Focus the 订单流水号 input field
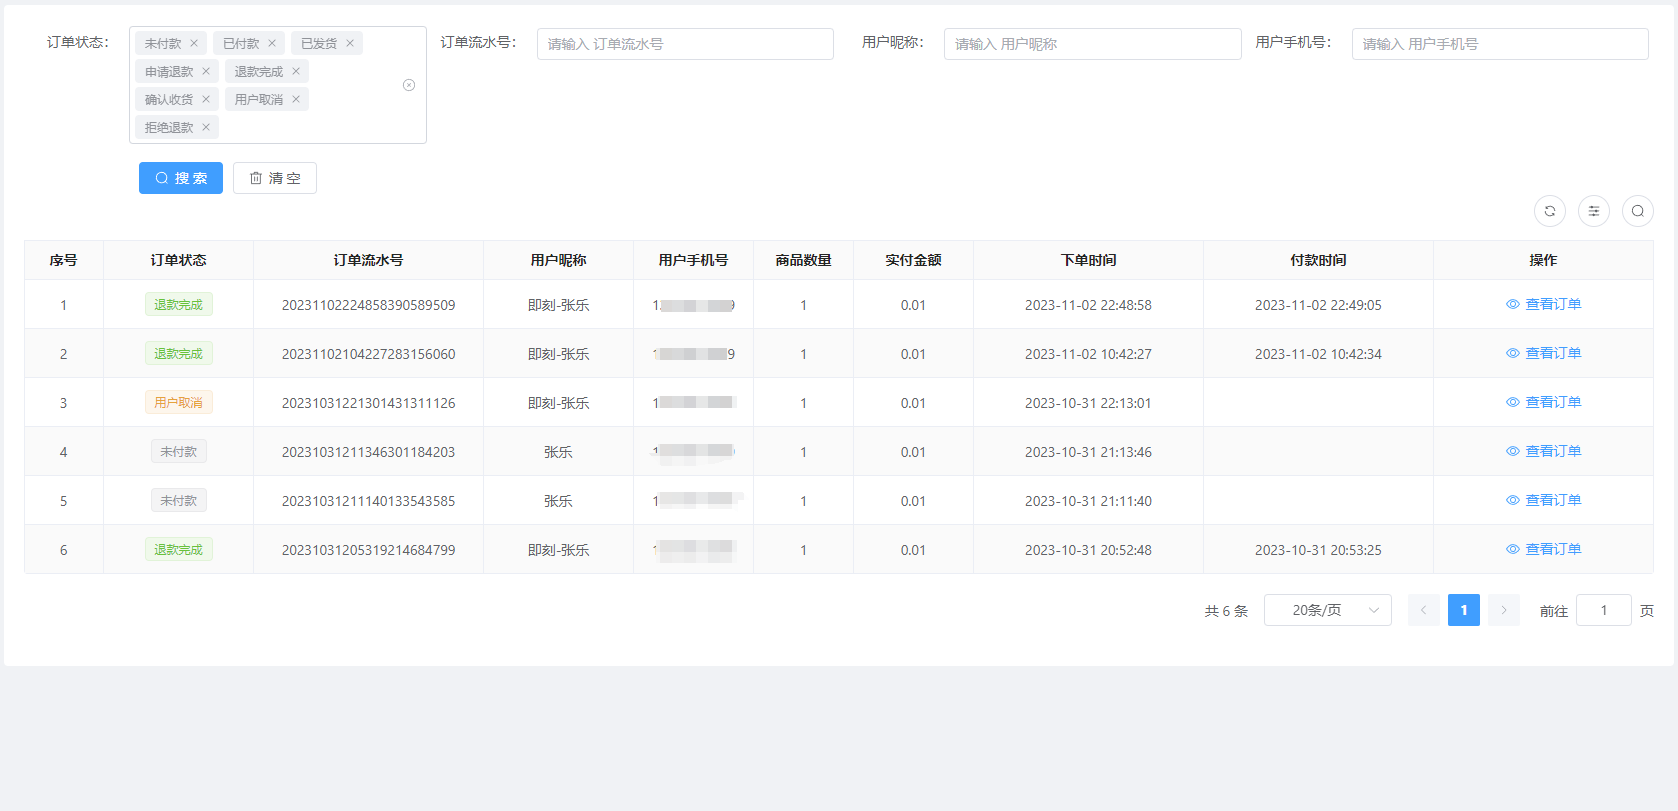The height and width of the screenshot is (811, 1678). [x=685, y=44]
